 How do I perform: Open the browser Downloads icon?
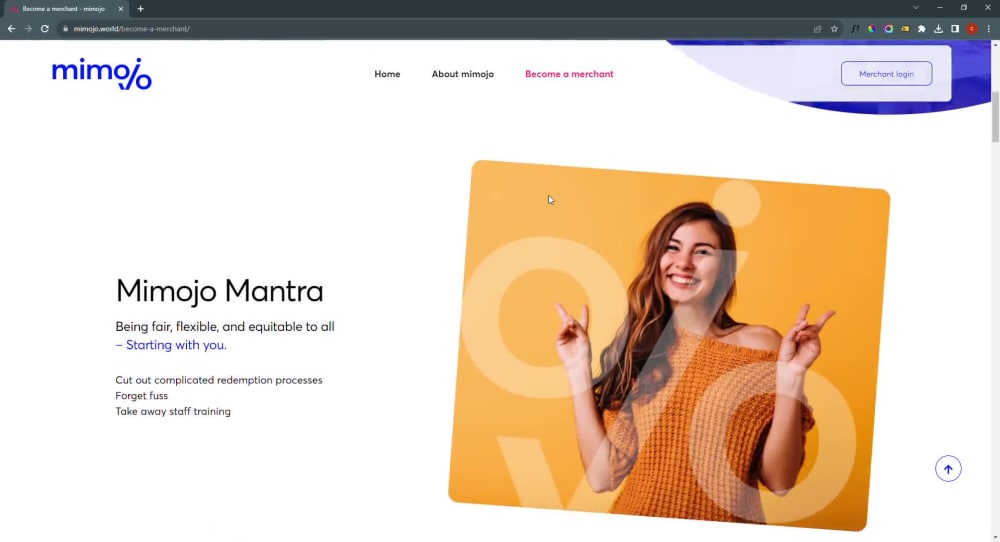click(938, 29)
